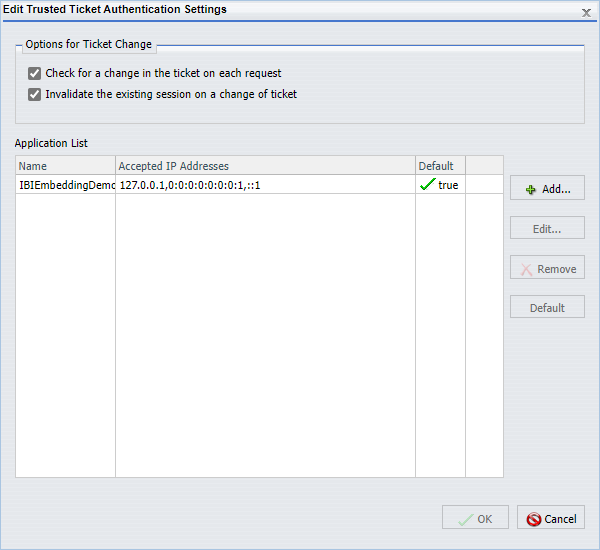Viewport: 600px width, 550px height.
Task: Click the Edit... button
Action: coord(547,228)
